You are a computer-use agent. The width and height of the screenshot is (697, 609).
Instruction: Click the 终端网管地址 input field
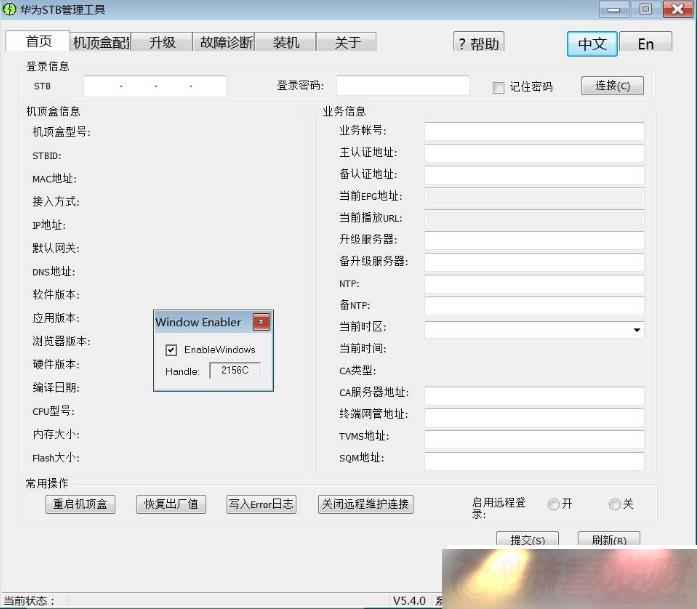(x=534, y=417)
